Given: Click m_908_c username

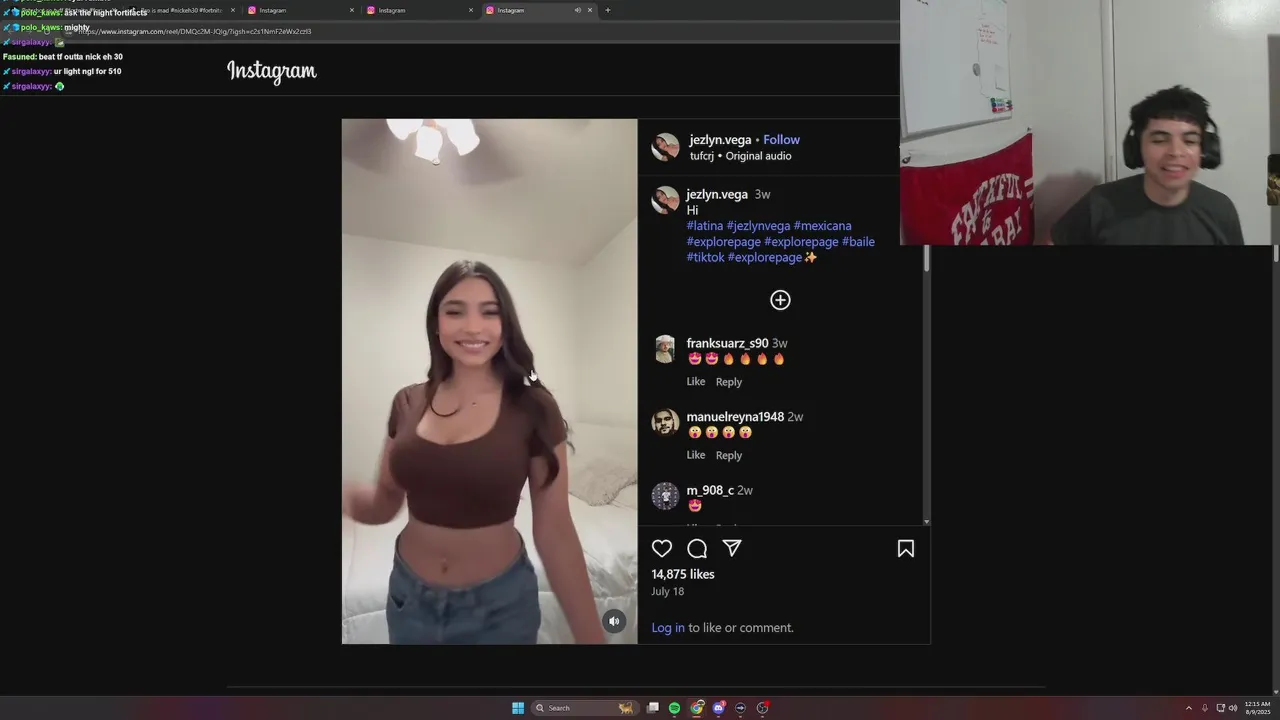Looking at the screenshot, I should [710, 490].
